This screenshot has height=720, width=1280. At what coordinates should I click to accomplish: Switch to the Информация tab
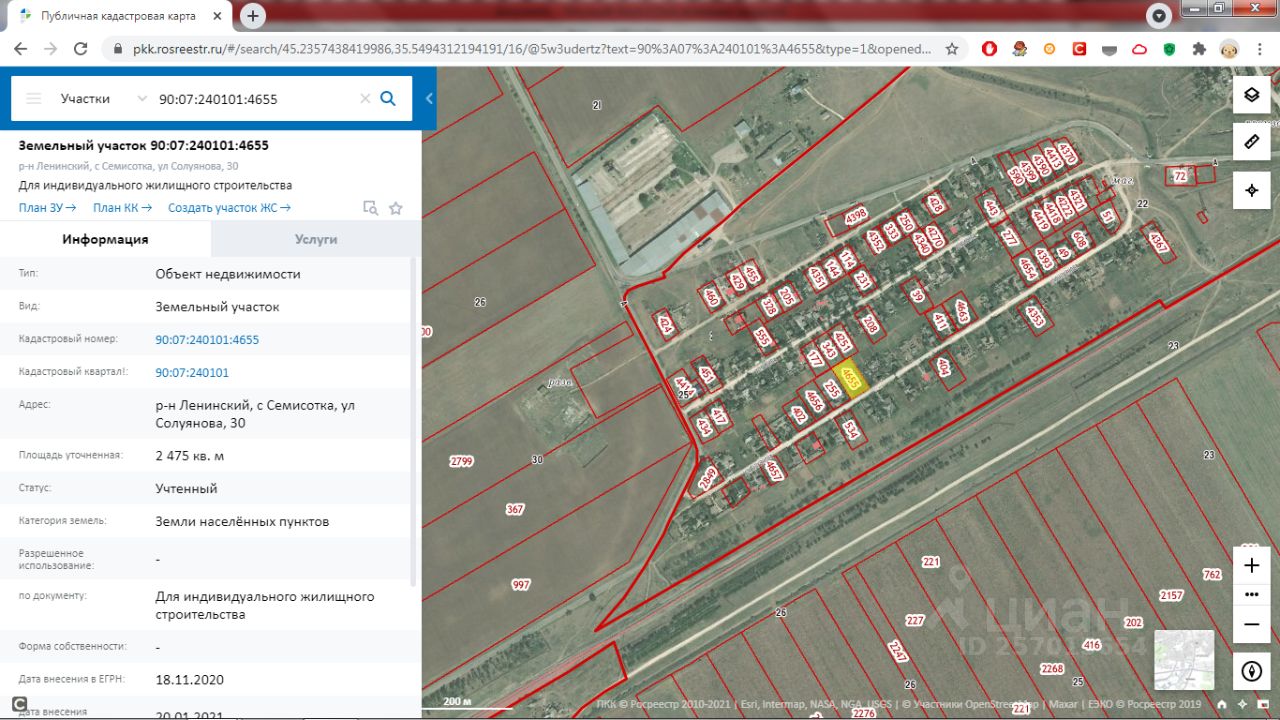105,239
